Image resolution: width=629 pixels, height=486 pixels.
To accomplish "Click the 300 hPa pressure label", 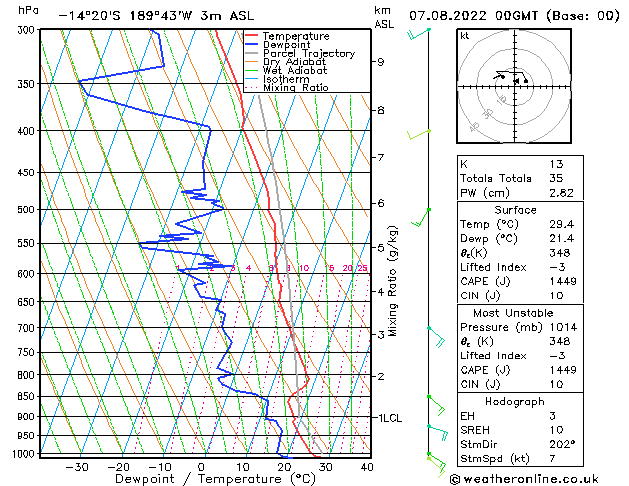I will [28, 30].
